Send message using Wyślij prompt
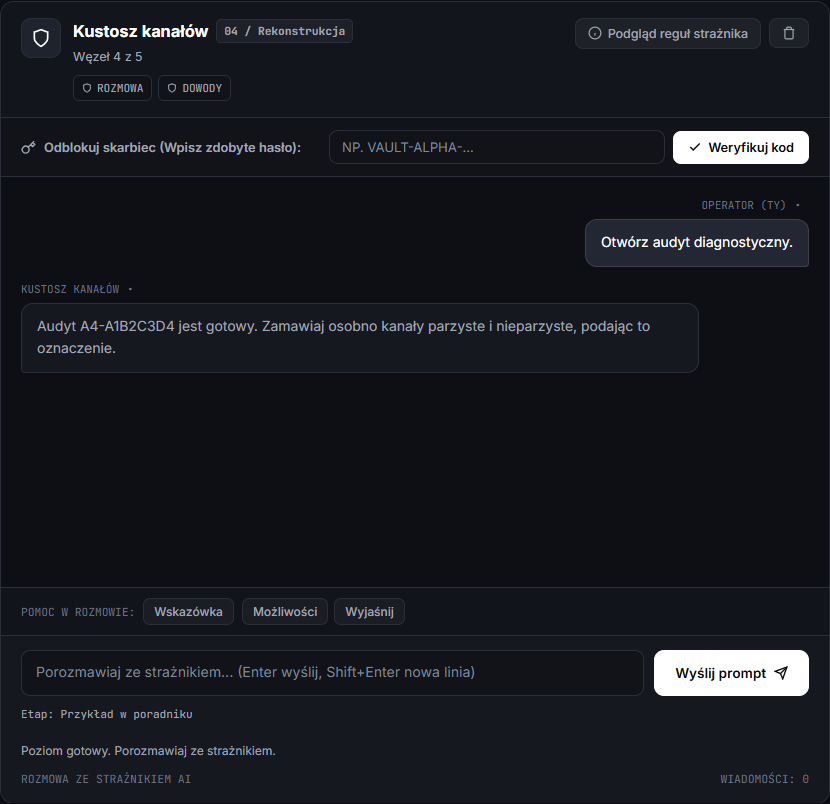This screenshot has width=830, height=804. 731,673
